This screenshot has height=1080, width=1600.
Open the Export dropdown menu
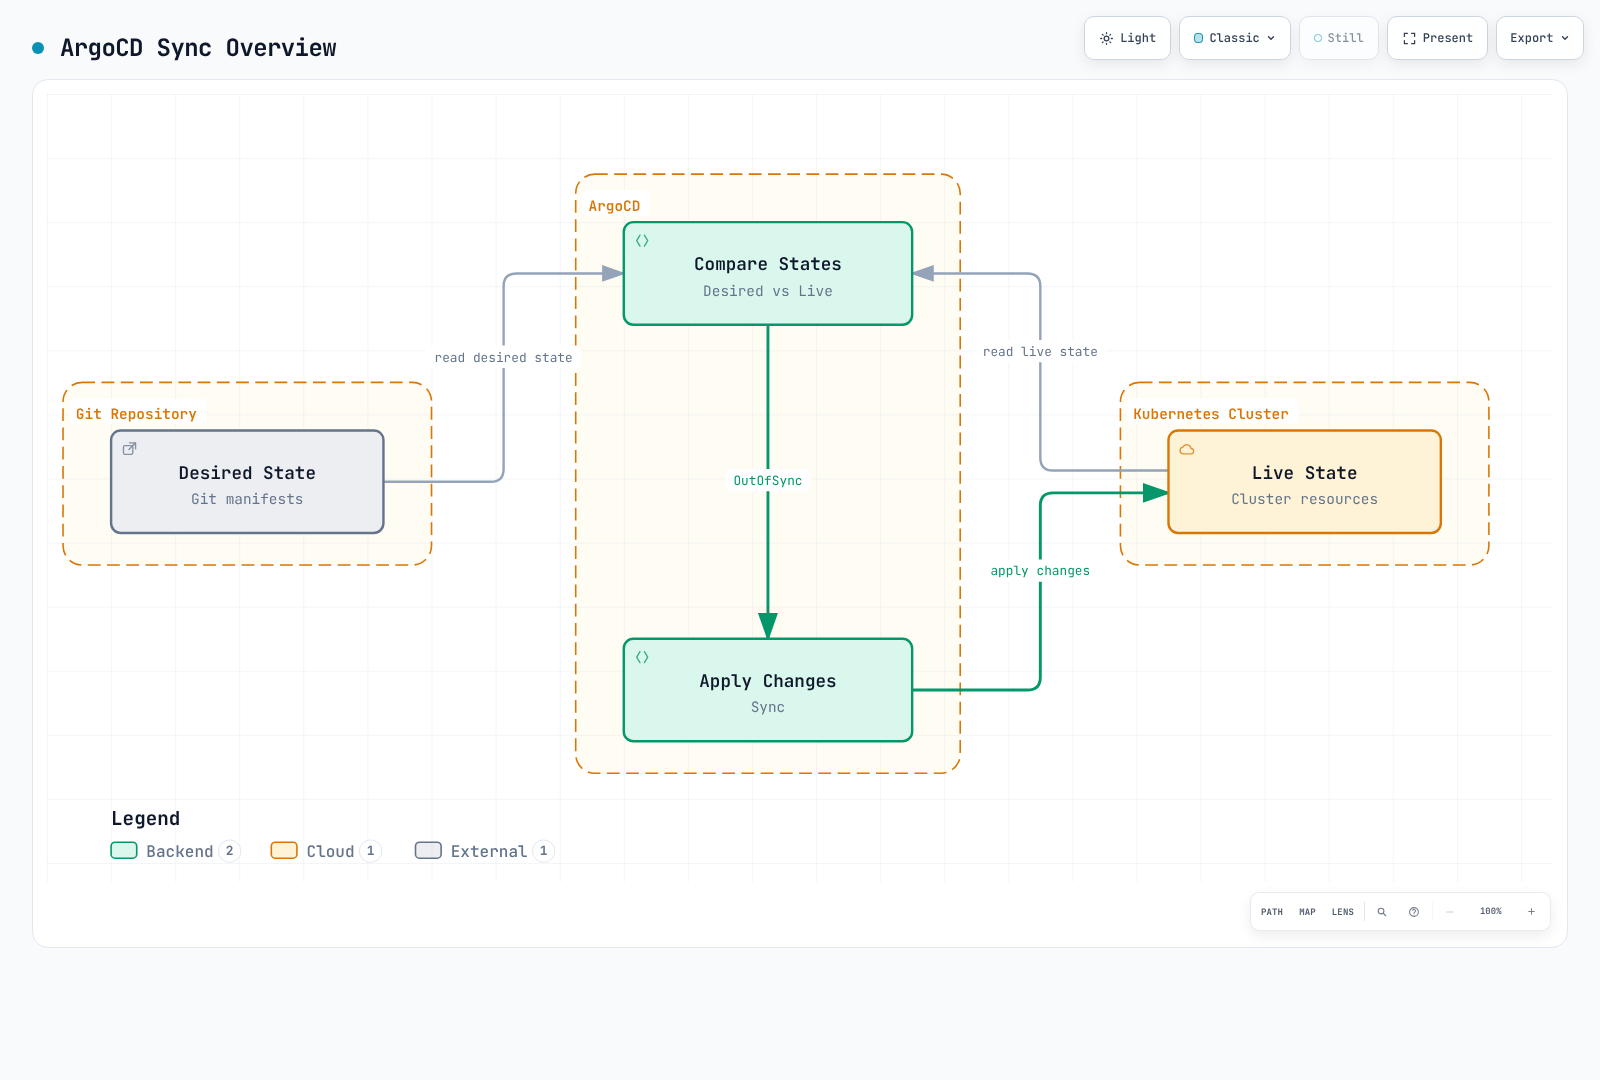[x=1540, y=38]
